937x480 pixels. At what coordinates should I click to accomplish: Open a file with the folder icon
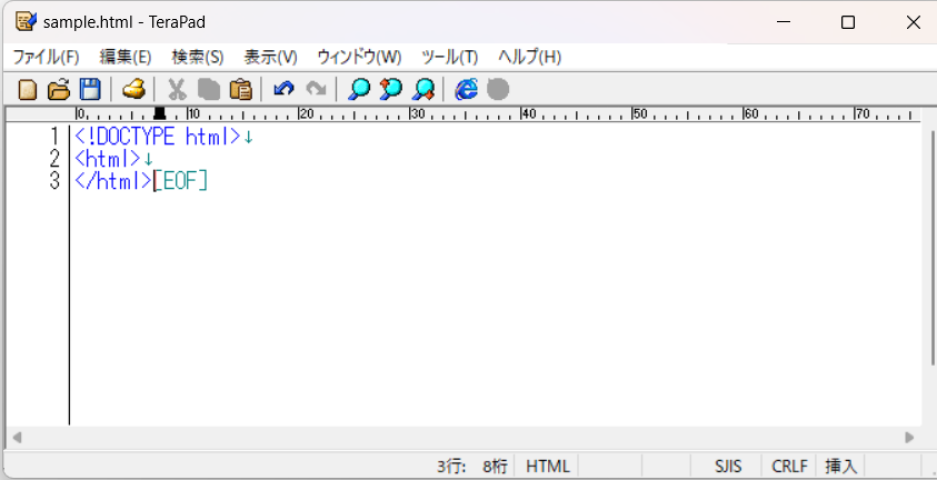tap(59, 90)
